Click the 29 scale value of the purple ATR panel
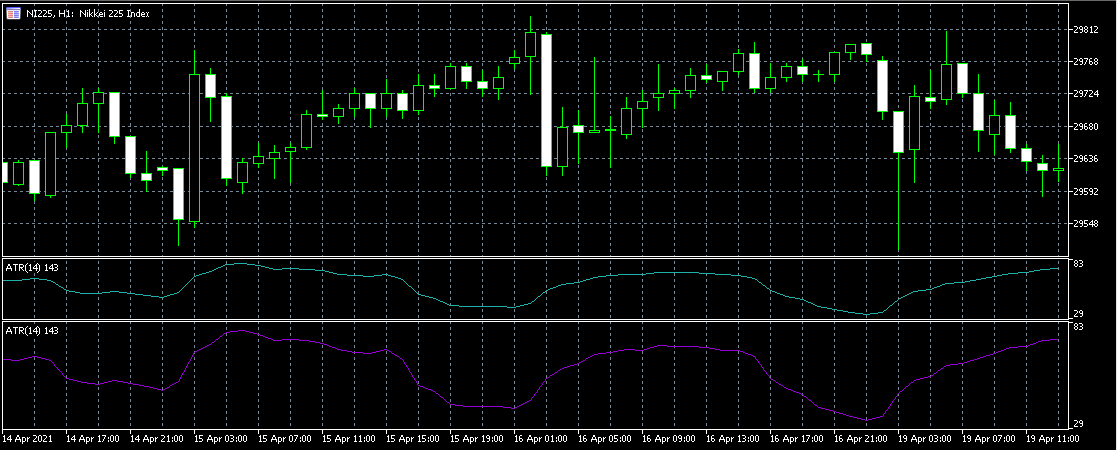Screen dimensions: 1117x450 point(1079,422)
